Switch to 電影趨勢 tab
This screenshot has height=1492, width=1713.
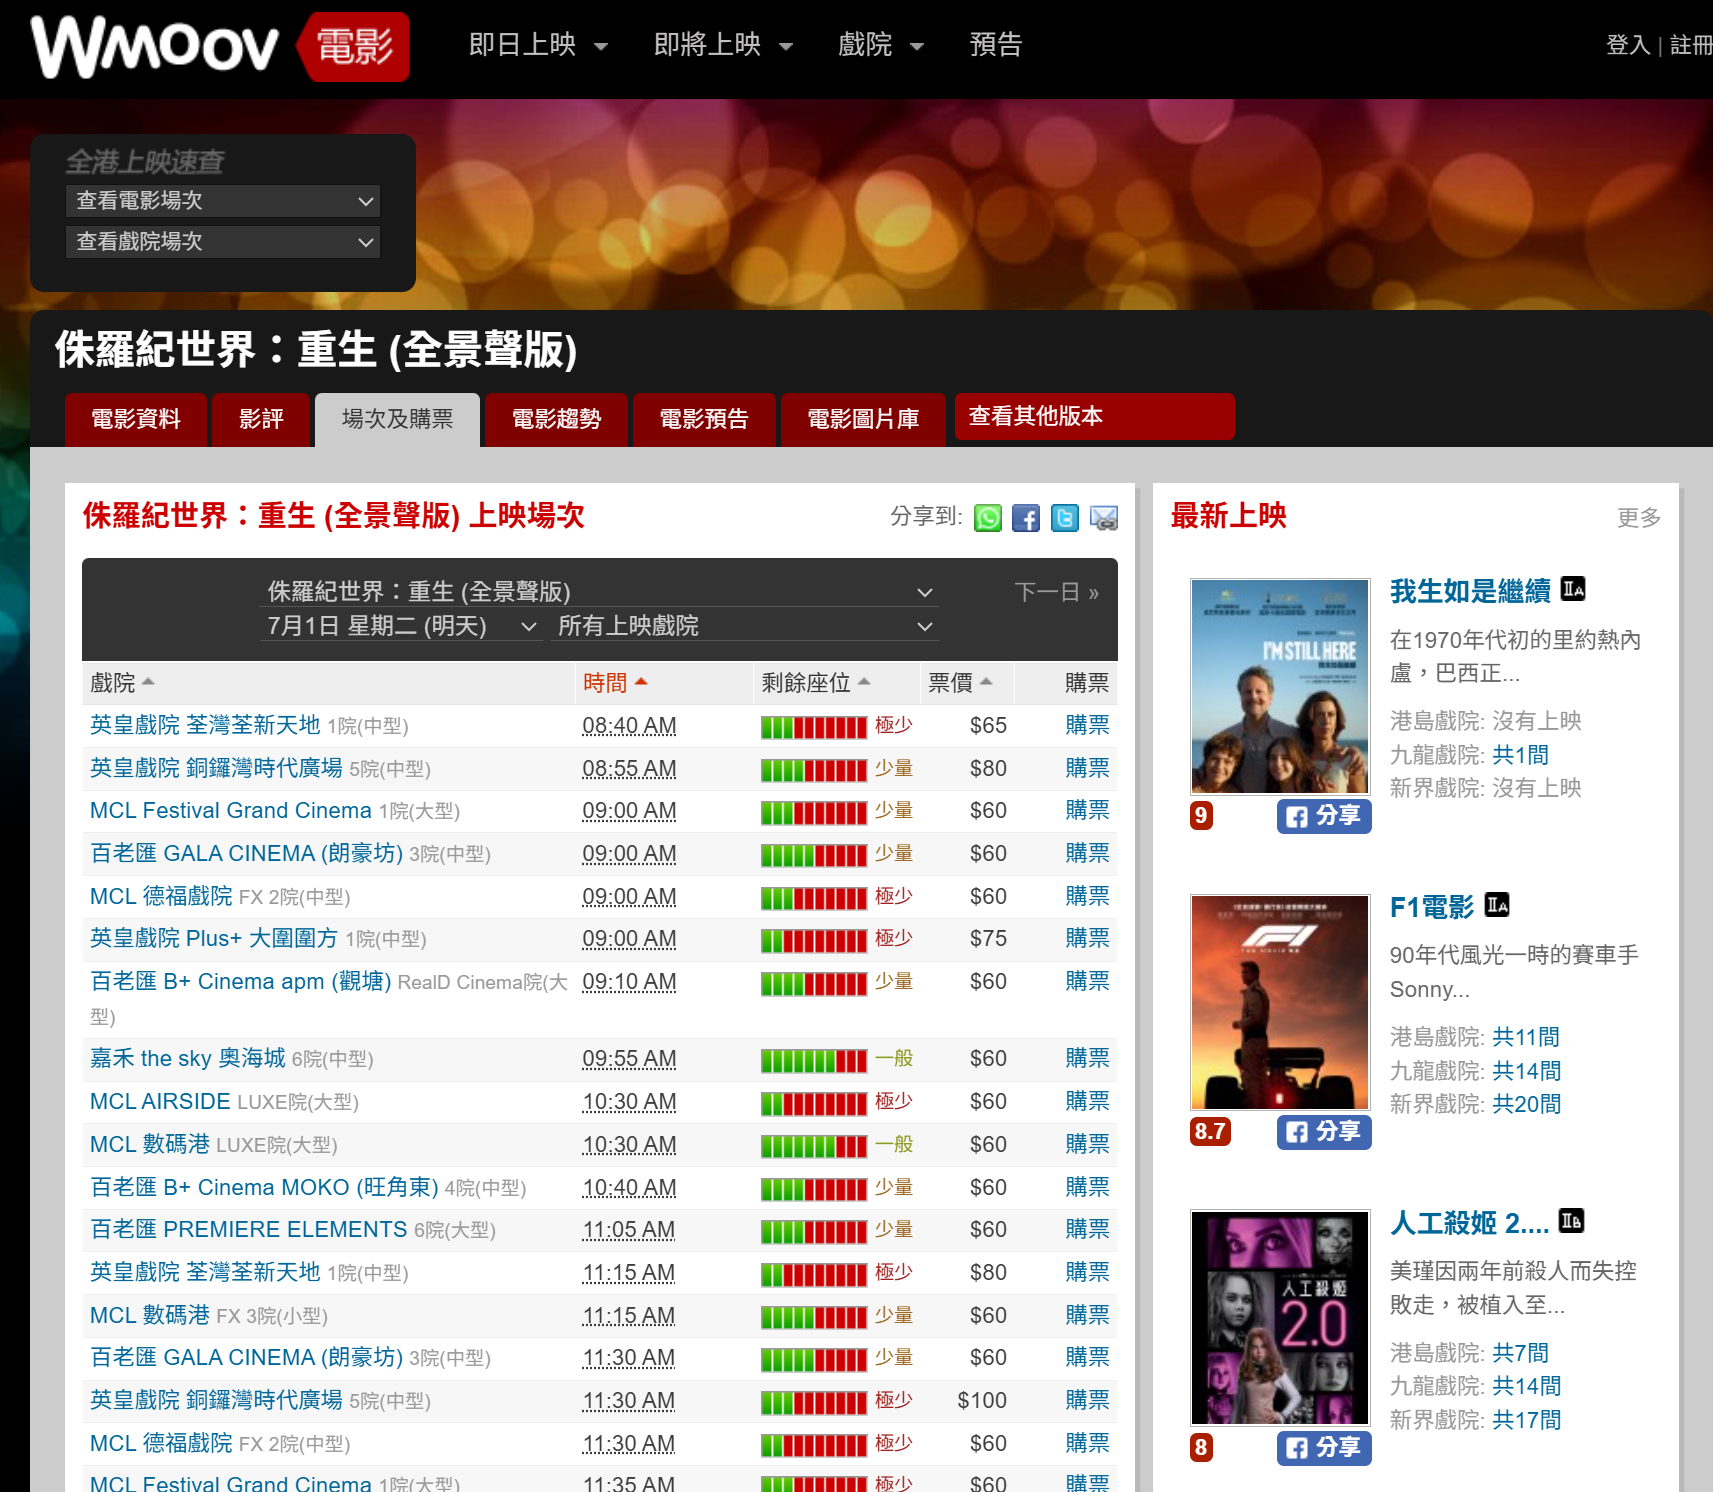coord(556,419)
